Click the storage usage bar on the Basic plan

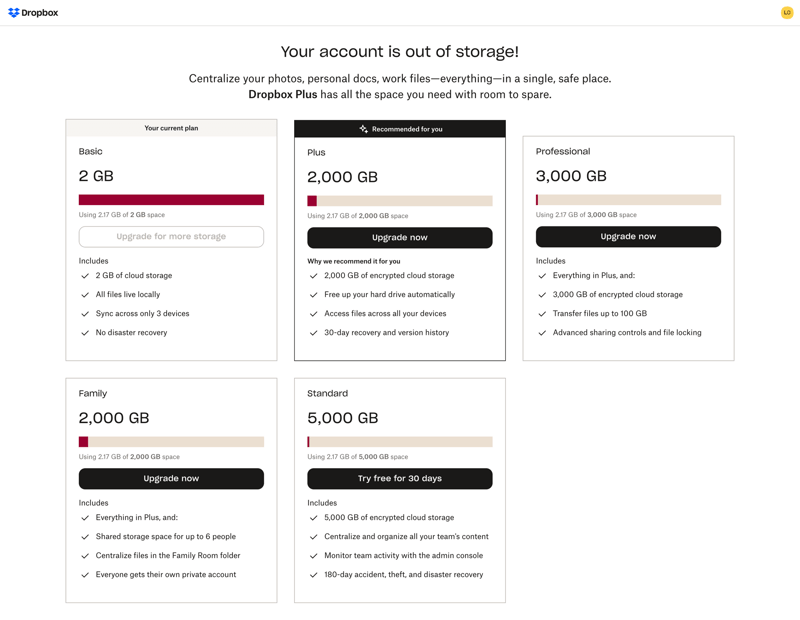pyautogui.click(x=171, y=199)
